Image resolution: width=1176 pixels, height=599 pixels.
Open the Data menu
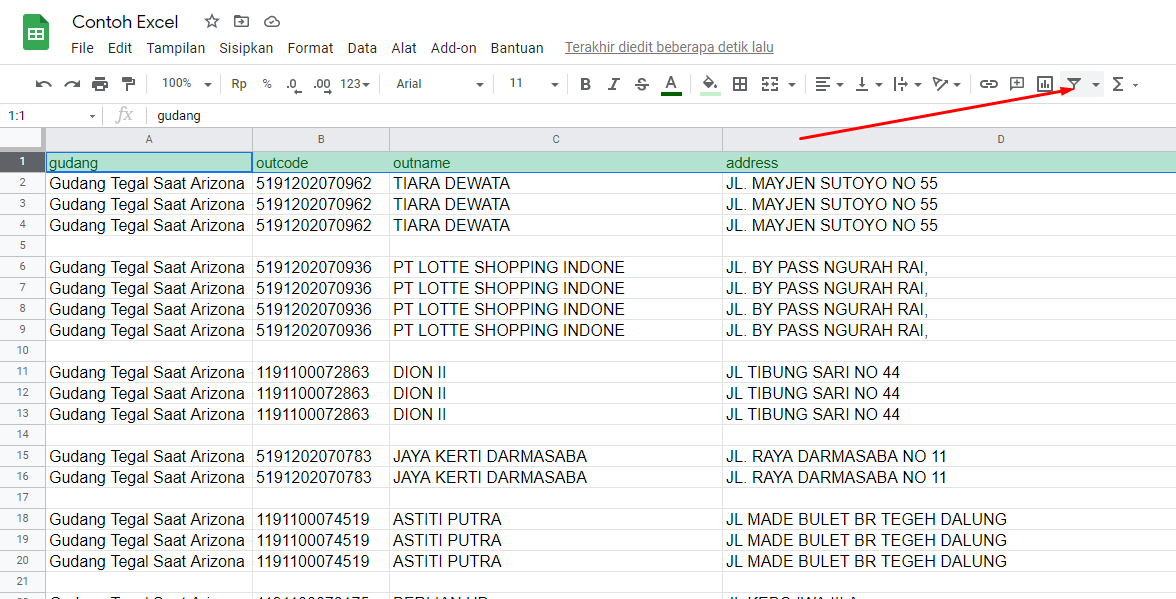click(362, 48)
